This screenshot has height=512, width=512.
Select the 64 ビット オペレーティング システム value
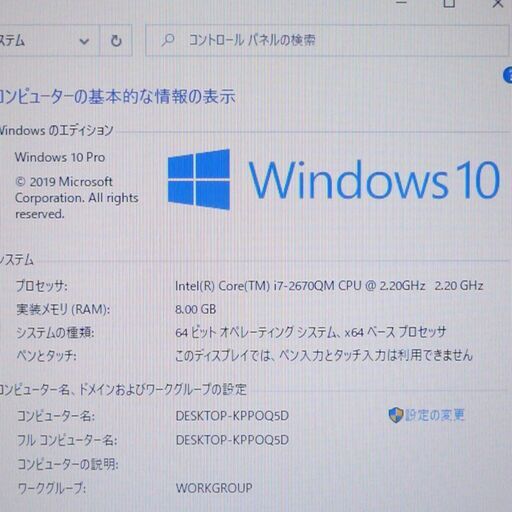point(310,332)
